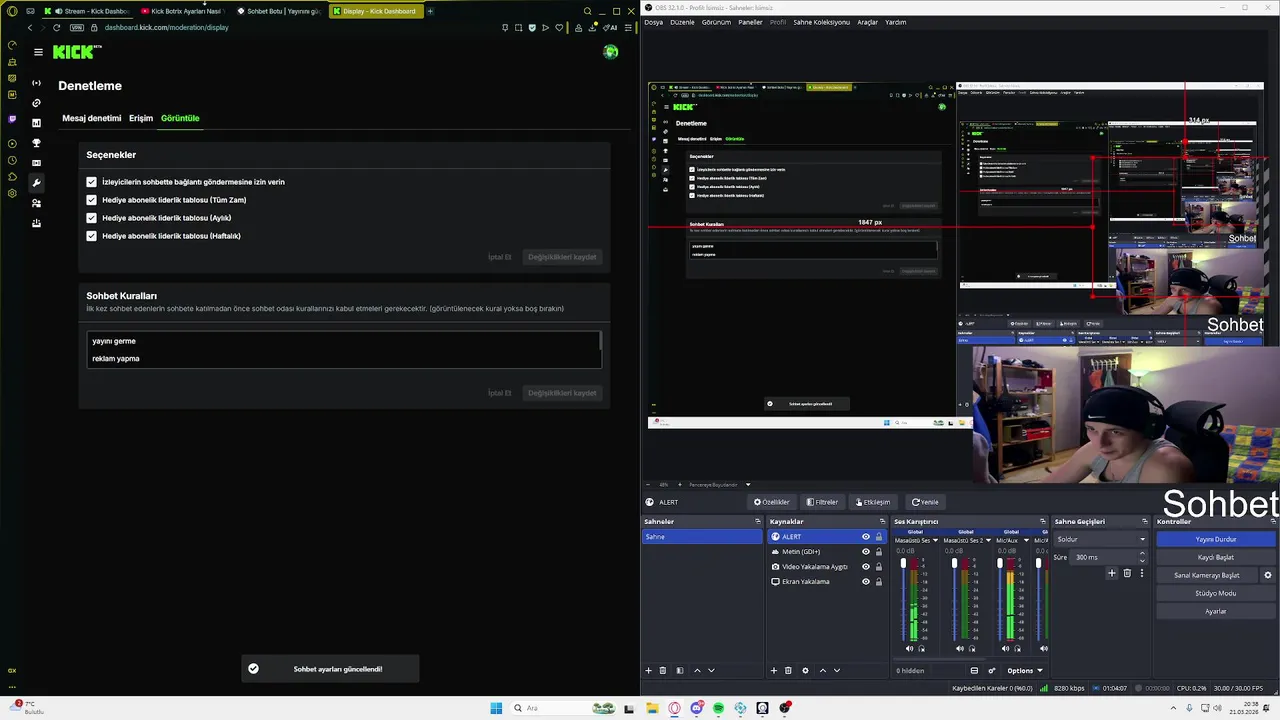Click the Kaydı Başlat button

click(x=1216, y=557)
